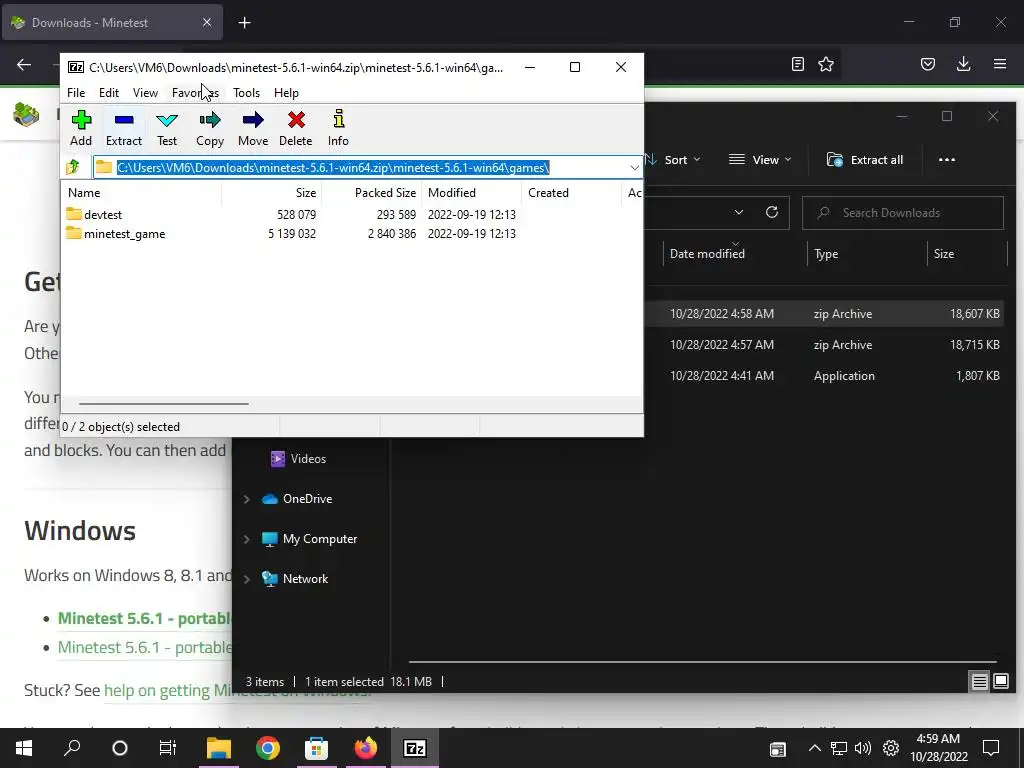1024x768 pixels.
Task: Select the minetest_game folder icon
Action: click(74, 233)
